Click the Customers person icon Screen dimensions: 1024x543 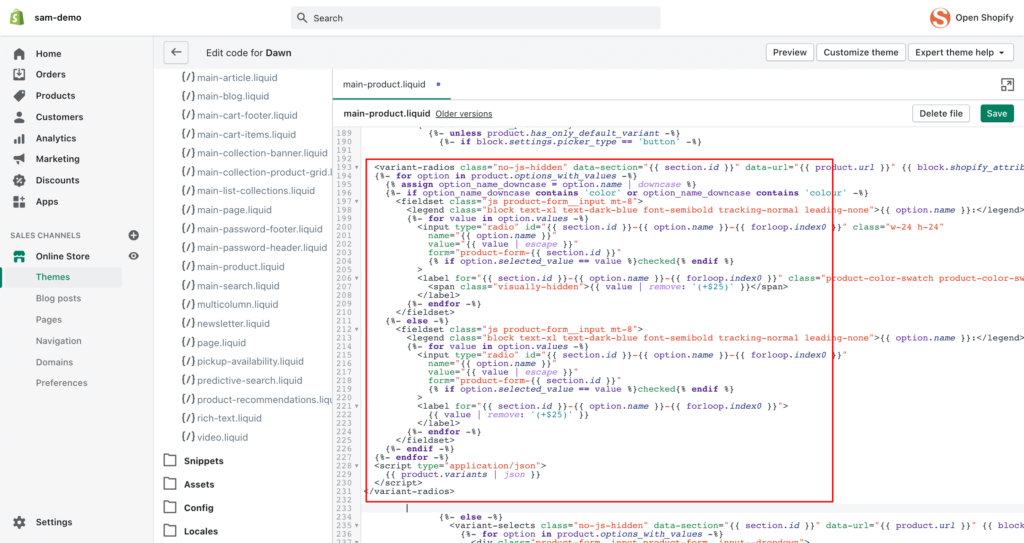tap(19, 117)
